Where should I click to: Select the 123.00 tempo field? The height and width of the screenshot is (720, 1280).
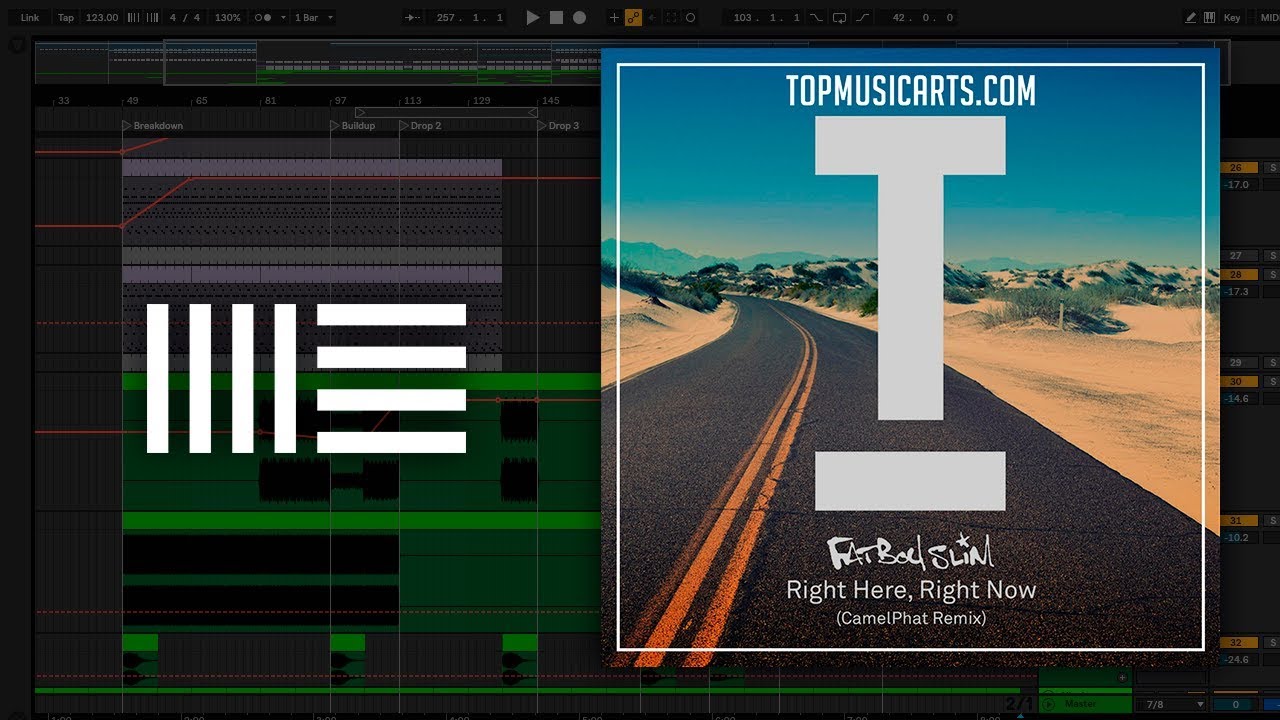tap(101, 18)
